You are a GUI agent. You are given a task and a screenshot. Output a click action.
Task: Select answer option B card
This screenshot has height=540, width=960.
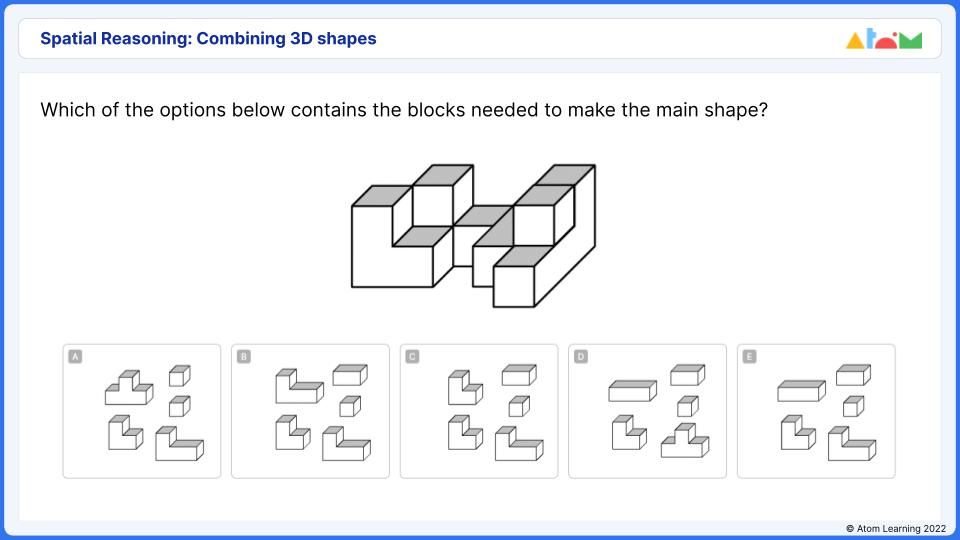coord(310,411)
